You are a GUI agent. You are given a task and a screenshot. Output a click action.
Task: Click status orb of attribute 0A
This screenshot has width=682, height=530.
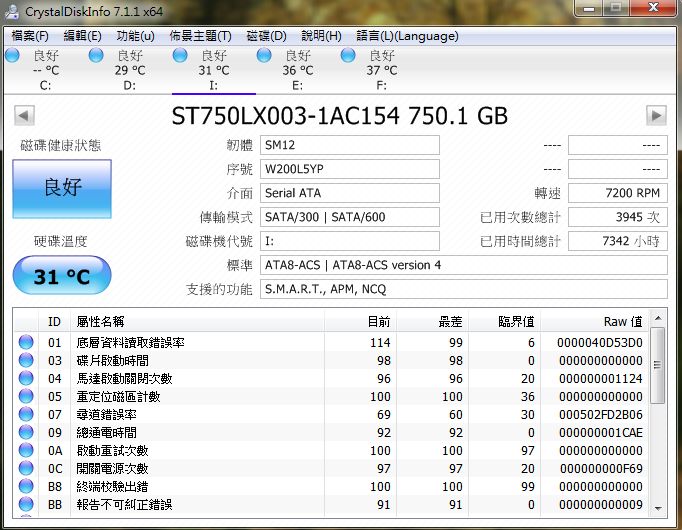[x=26, y=450]
